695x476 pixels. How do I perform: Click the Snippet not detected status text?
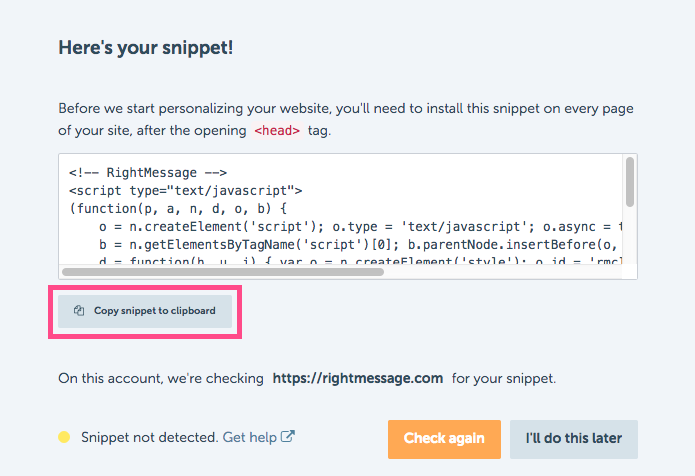(149, 437)
